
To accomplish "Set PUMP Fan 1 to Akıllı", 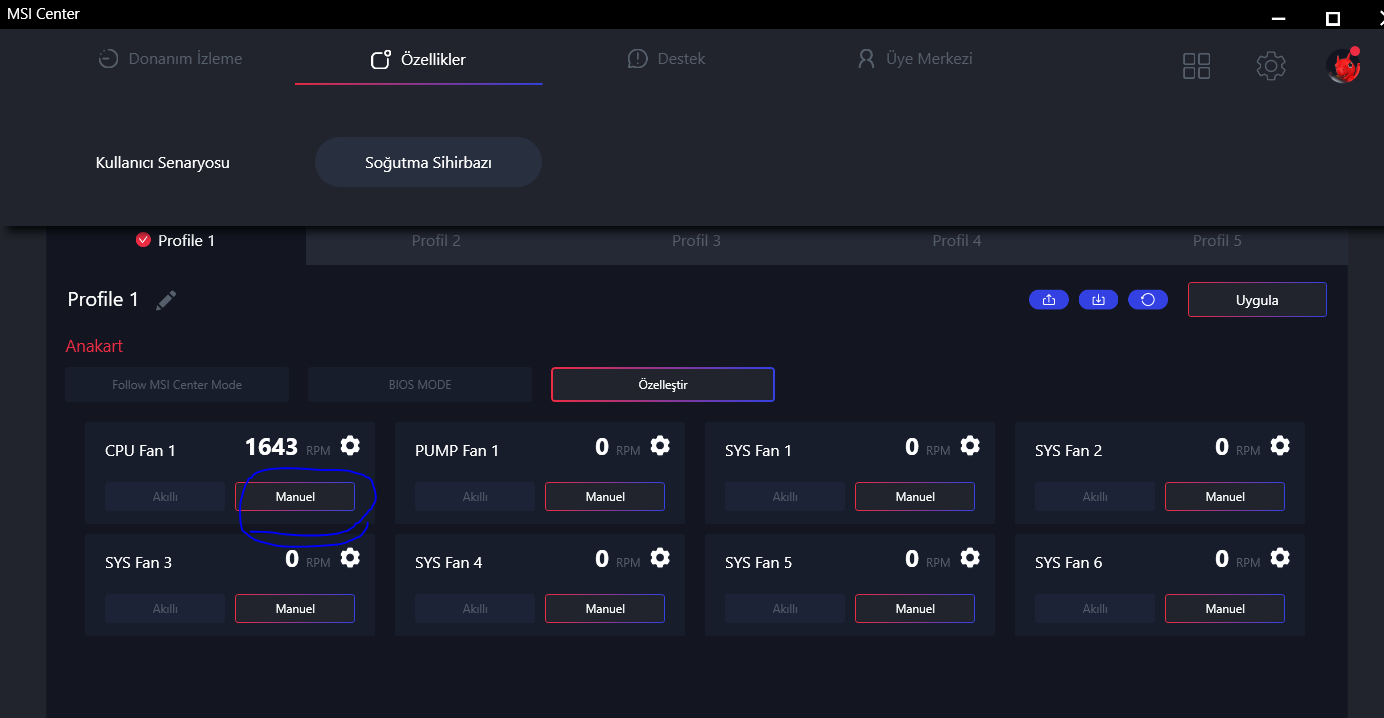I will 475,497.
